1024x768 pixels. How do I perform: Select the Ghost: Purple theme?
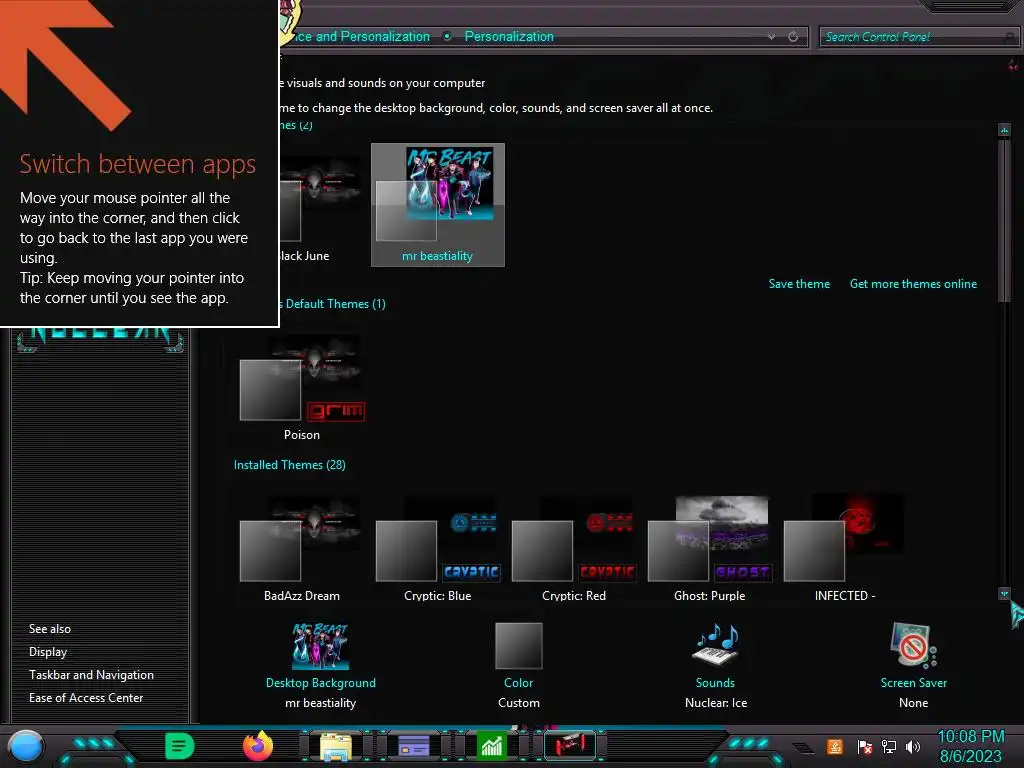pyautogui.click(x=709, y=550)
